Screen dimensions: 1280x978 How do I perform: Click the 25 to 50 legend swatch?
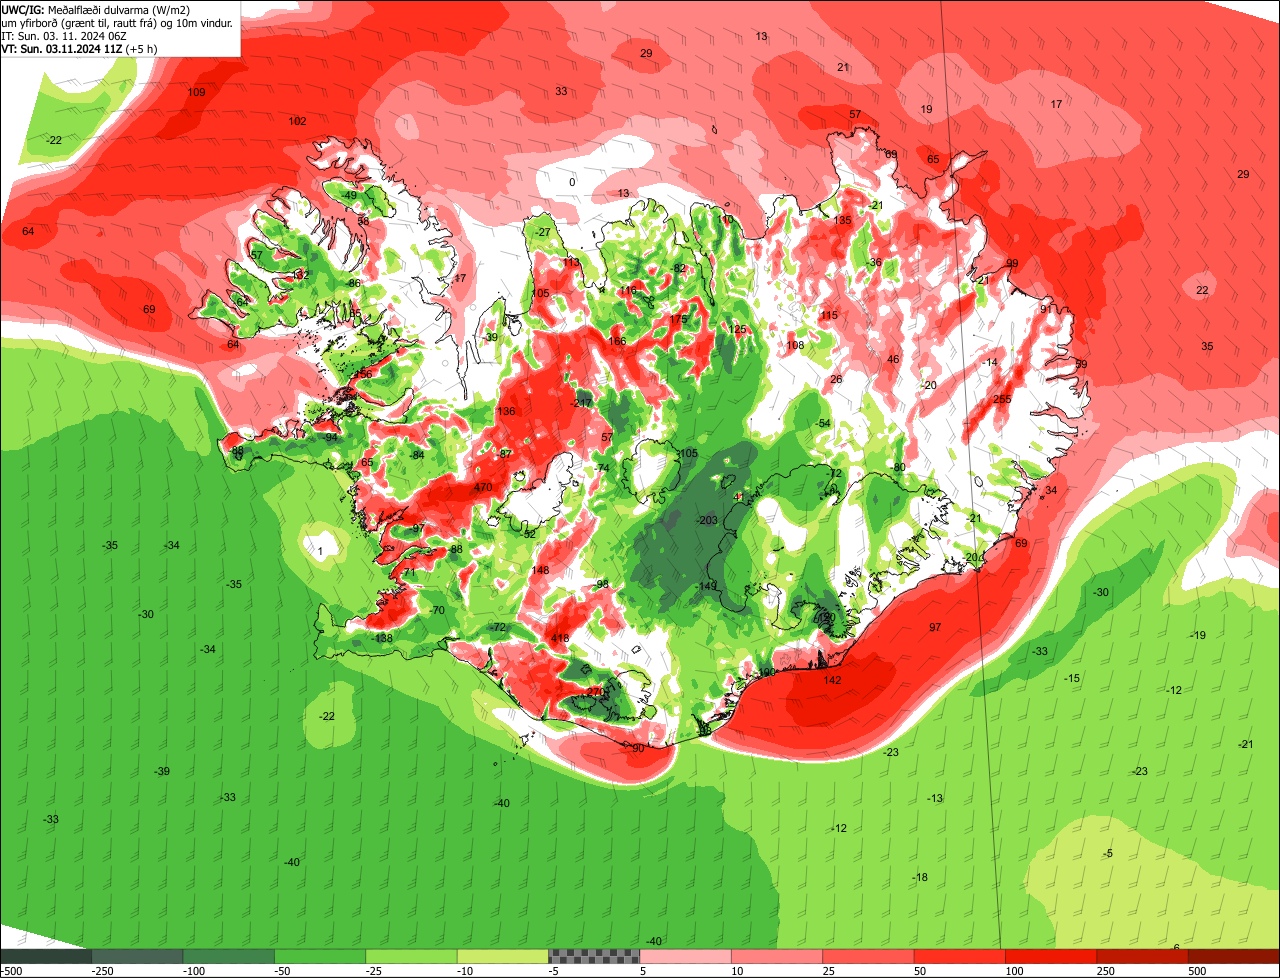pyautogui.click(x=868, y=956)
